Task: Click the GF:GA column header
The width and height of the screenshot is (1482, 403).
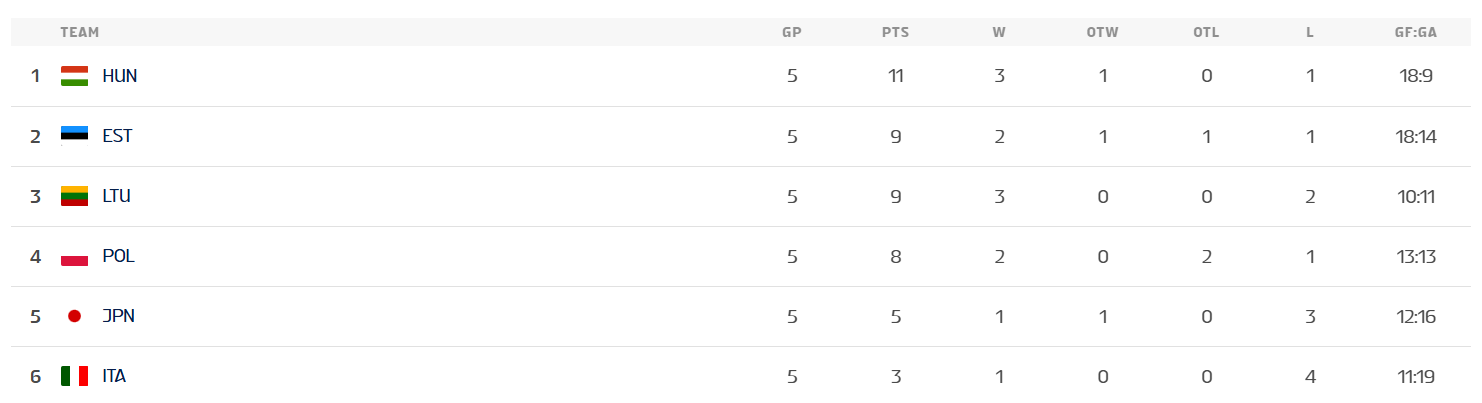Action: point(1416,32)
